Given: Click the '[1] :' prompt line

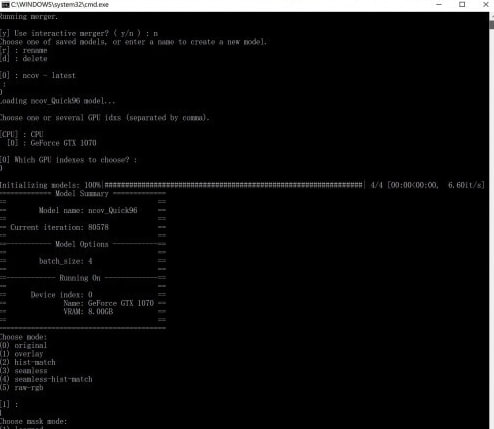Looking at the screenshot, I should [9, 404].
